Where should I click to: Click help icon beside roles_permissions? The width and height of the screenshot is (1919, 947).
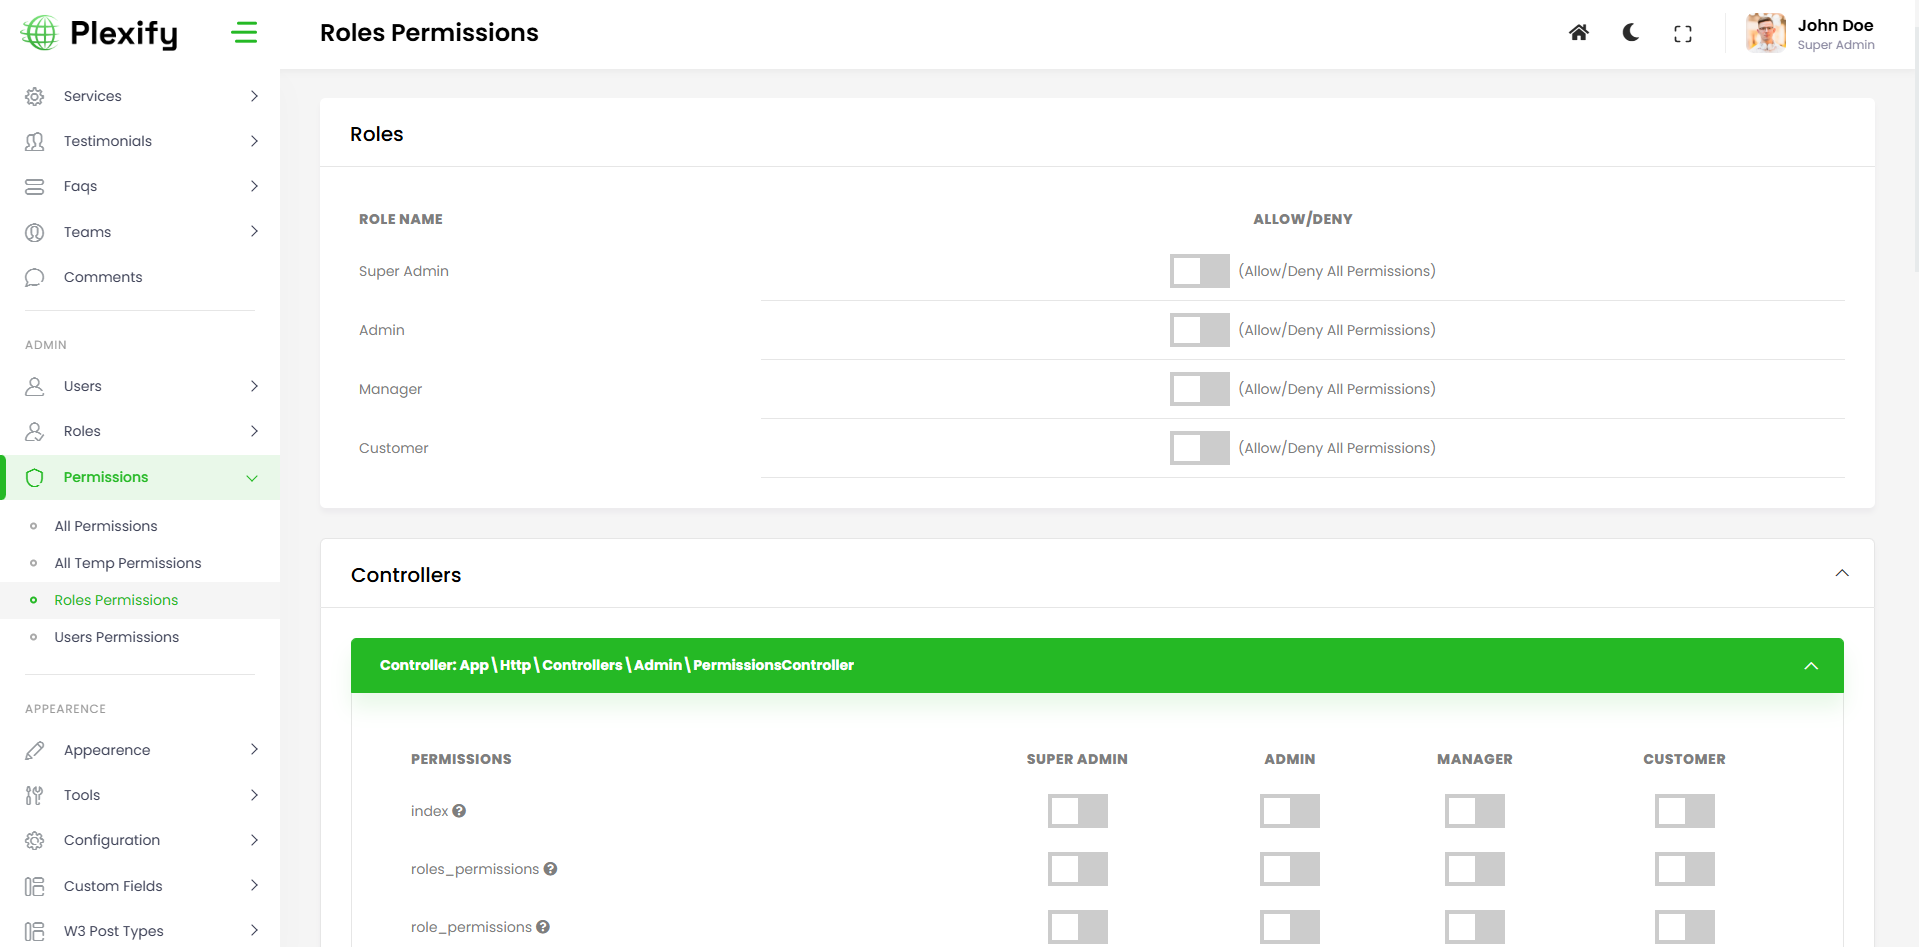(x=550, y=869)
